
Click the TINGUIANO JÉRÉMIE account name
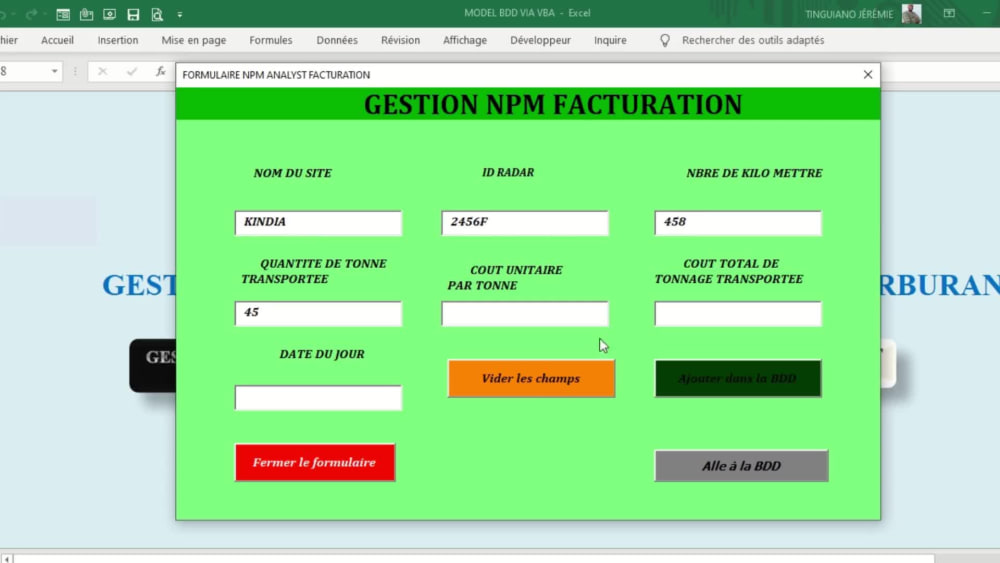click(x=849, y=14)
